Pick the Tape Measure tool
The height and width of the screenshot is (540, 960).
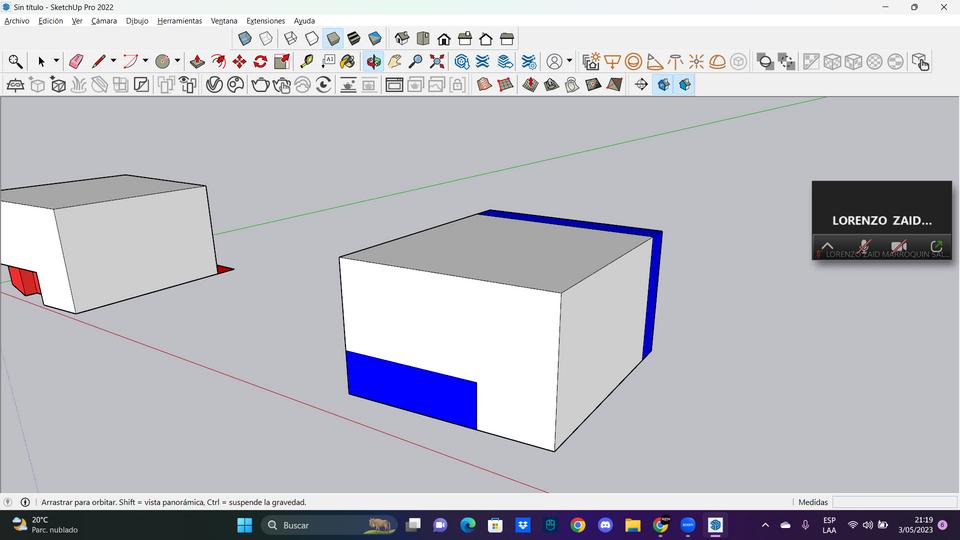click(x=306, y=61)
